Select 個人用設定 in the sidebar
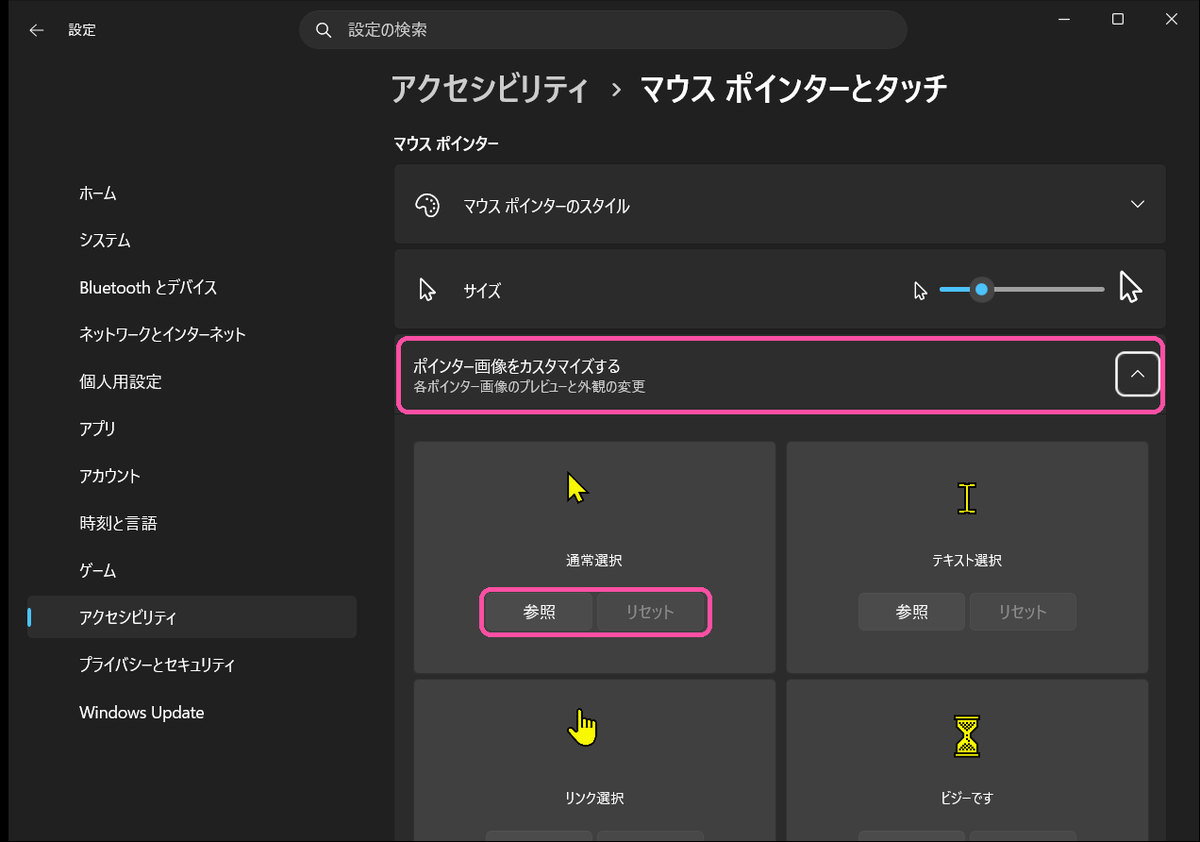This screenshot has height=842, width=1200. [x=192, y=382]
